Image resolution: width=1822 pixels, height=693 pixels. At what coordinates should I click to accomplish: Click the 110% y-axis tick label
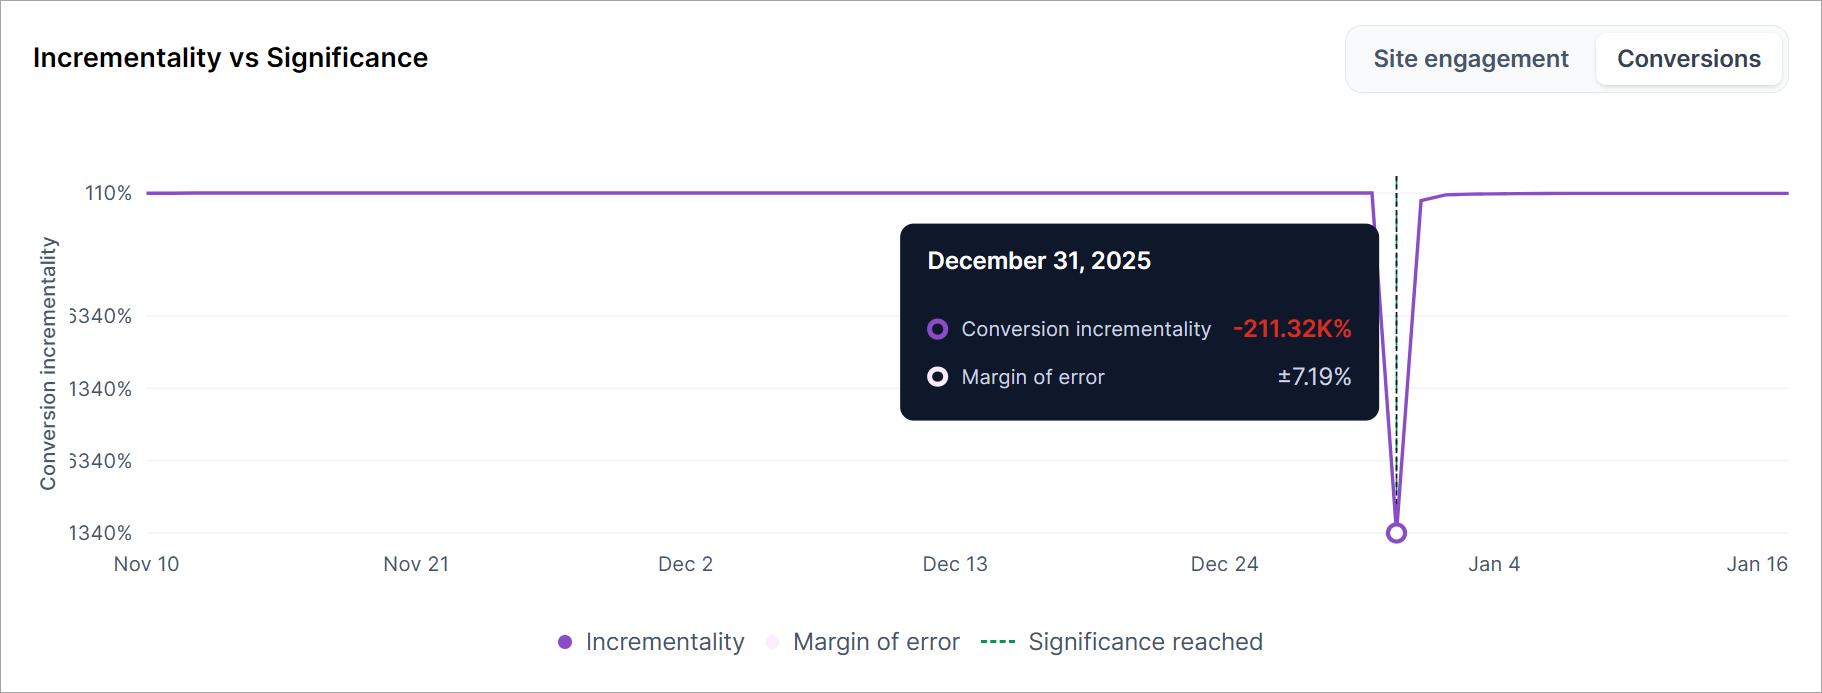108,193
